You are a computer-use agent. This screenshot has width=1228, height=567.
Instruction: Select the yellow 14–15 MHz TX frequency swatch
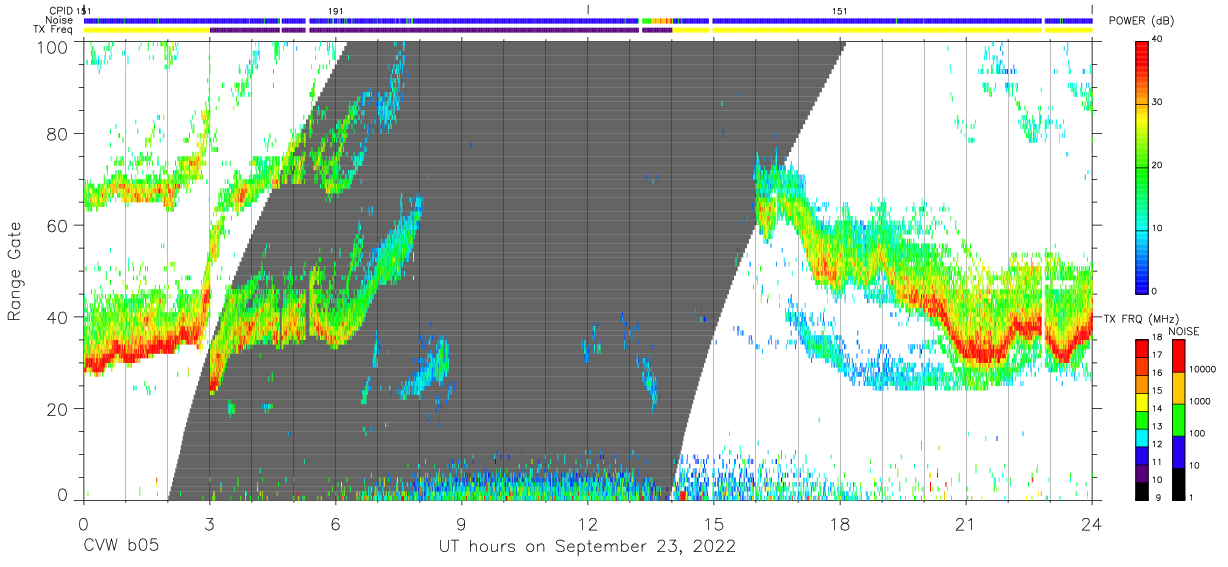tap(1143, 402)
